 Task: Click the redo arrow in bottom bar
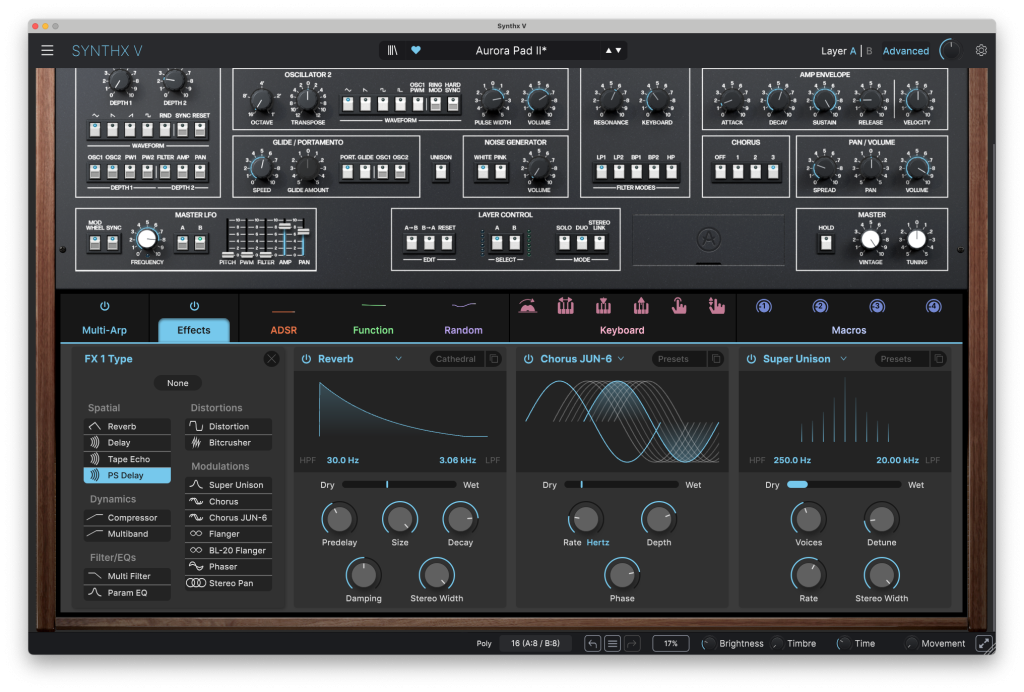[632, 644]
